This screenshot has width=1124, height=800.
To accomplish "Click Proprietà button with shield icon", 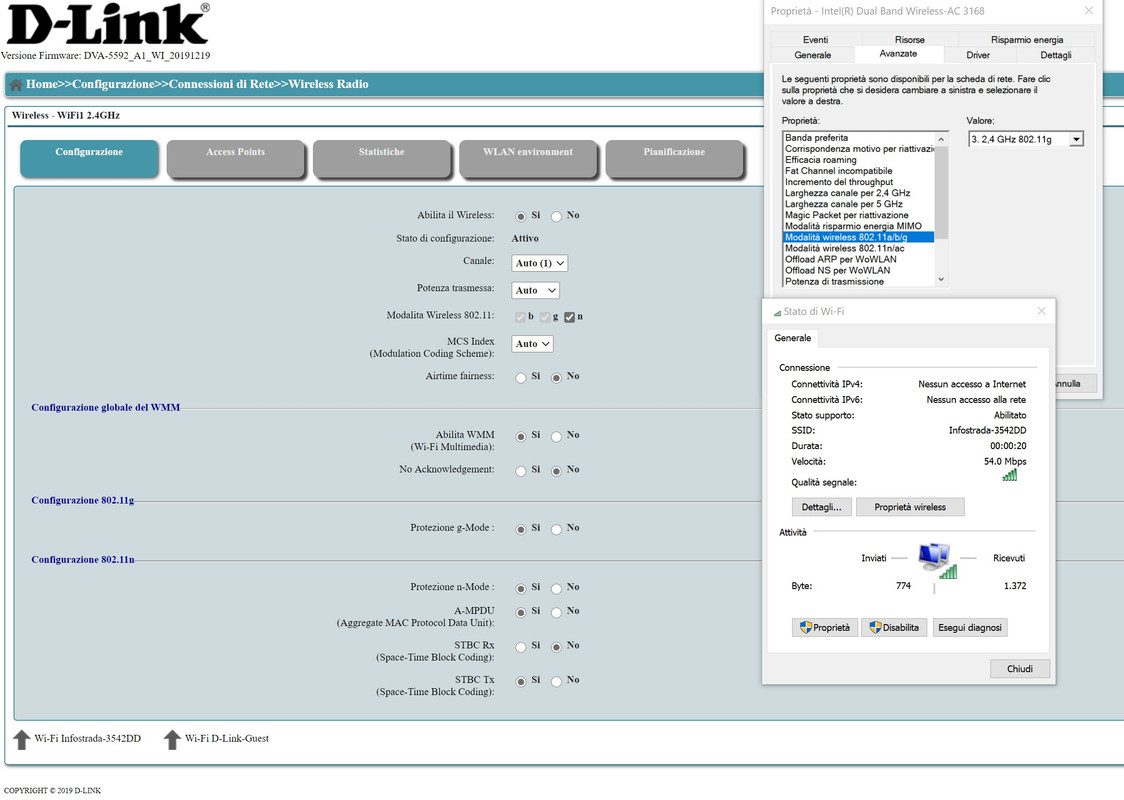I will pos(824,627).
